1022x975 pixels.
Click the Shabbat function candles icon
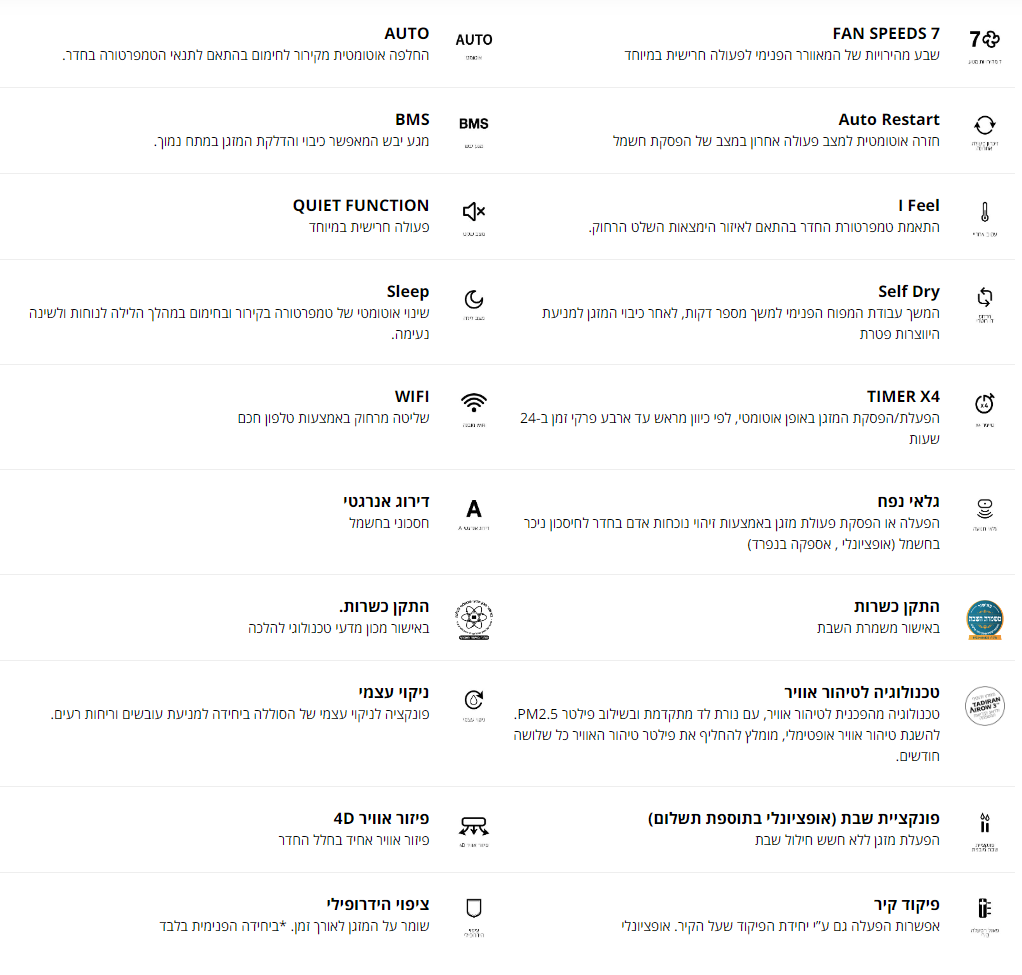984,823
